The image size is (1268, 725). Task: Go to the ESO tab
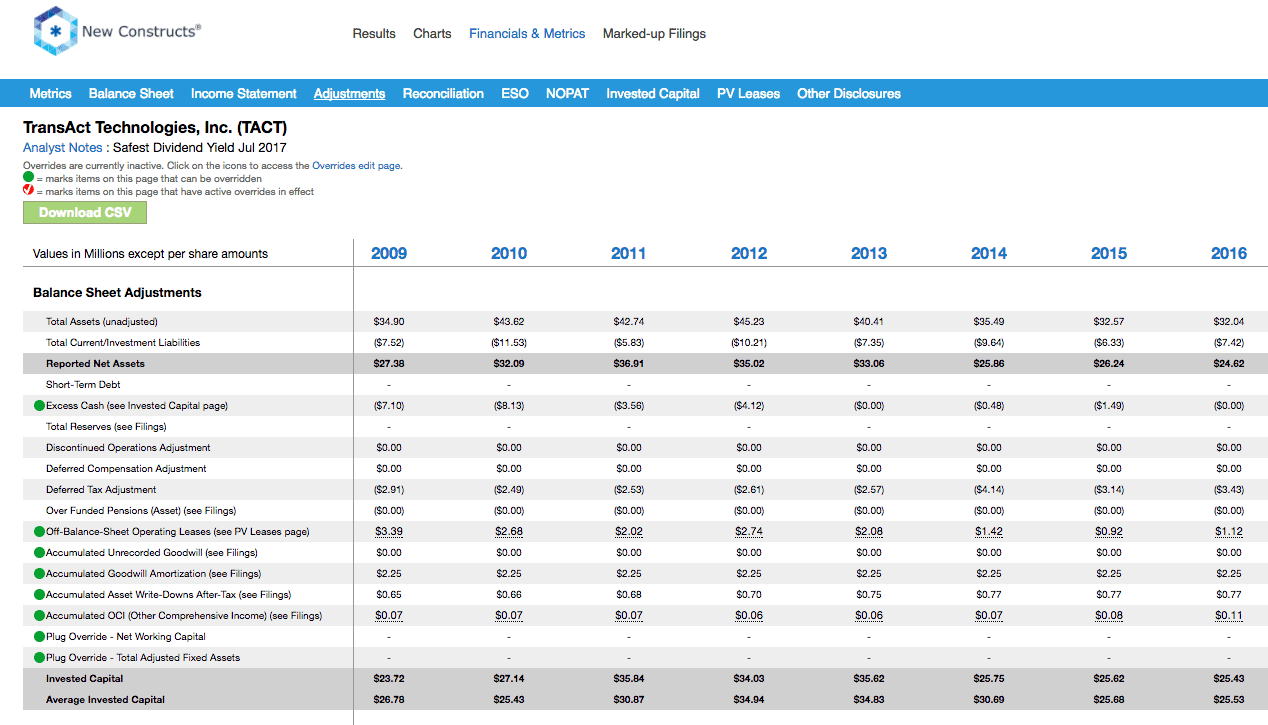pos(515,94)
